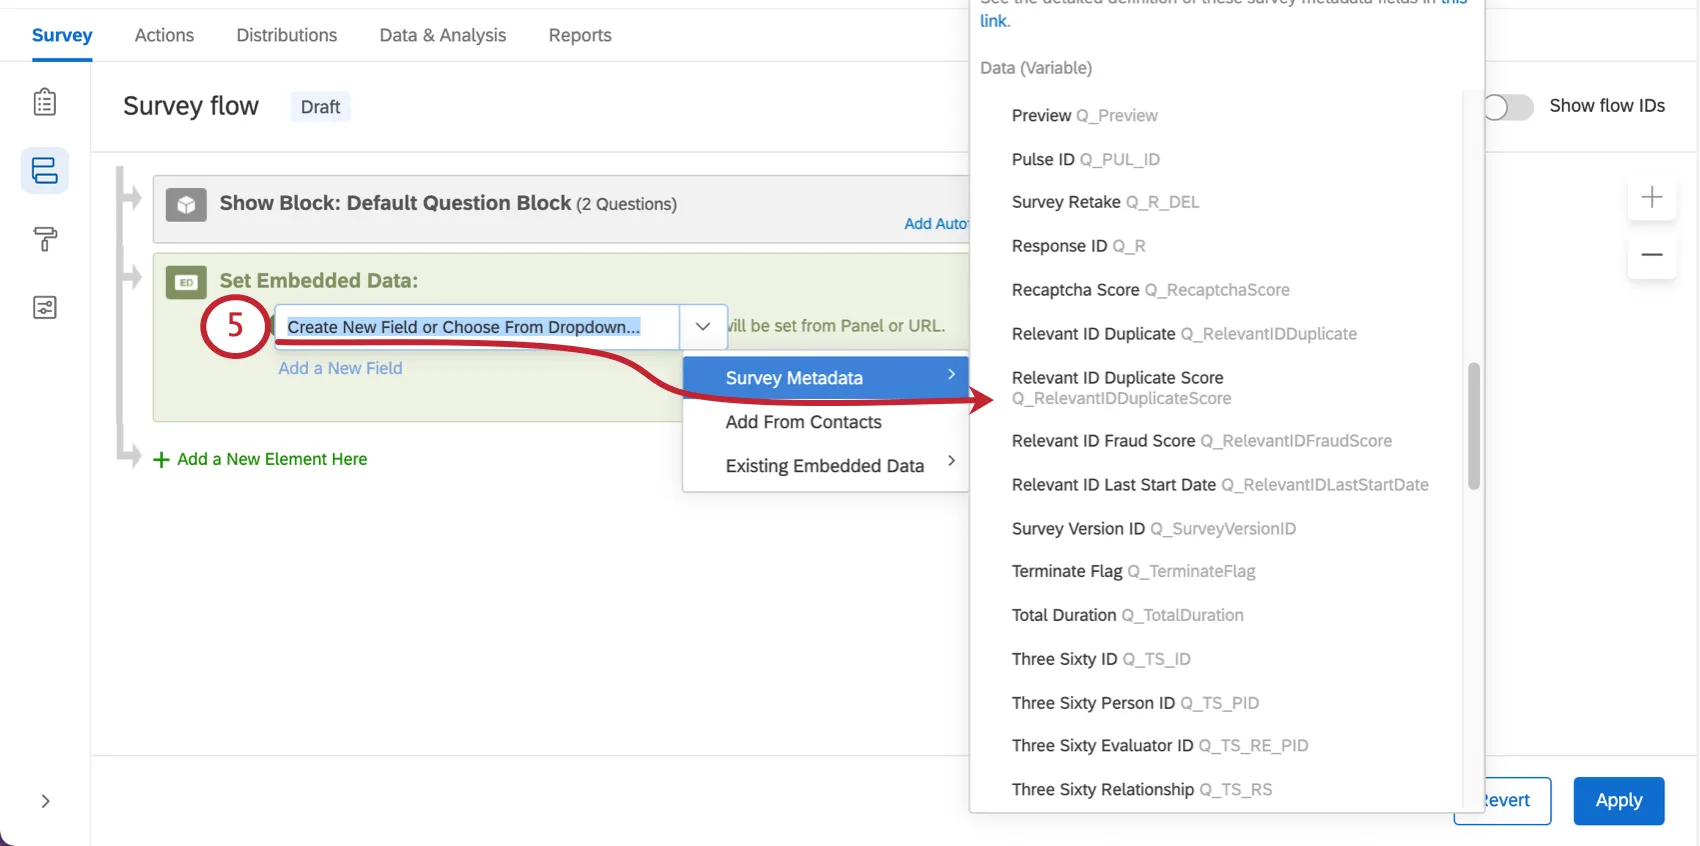Screen dimensions: 1700x846
Task: Click the metadata list scrollbar thumb
Action: 1473,426
